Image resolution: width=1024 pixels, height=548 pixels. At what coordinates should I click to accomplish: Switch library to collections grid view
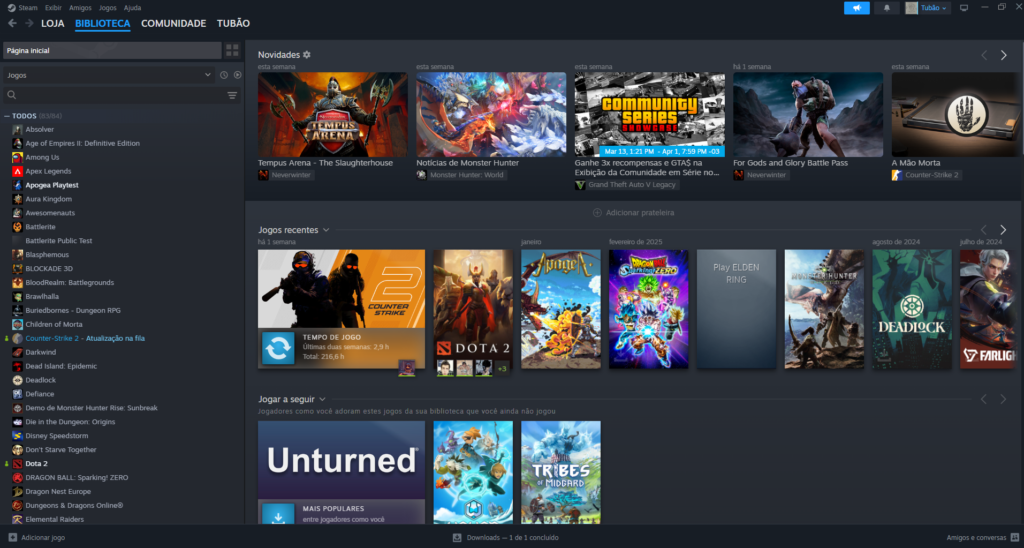coord(232,50)
